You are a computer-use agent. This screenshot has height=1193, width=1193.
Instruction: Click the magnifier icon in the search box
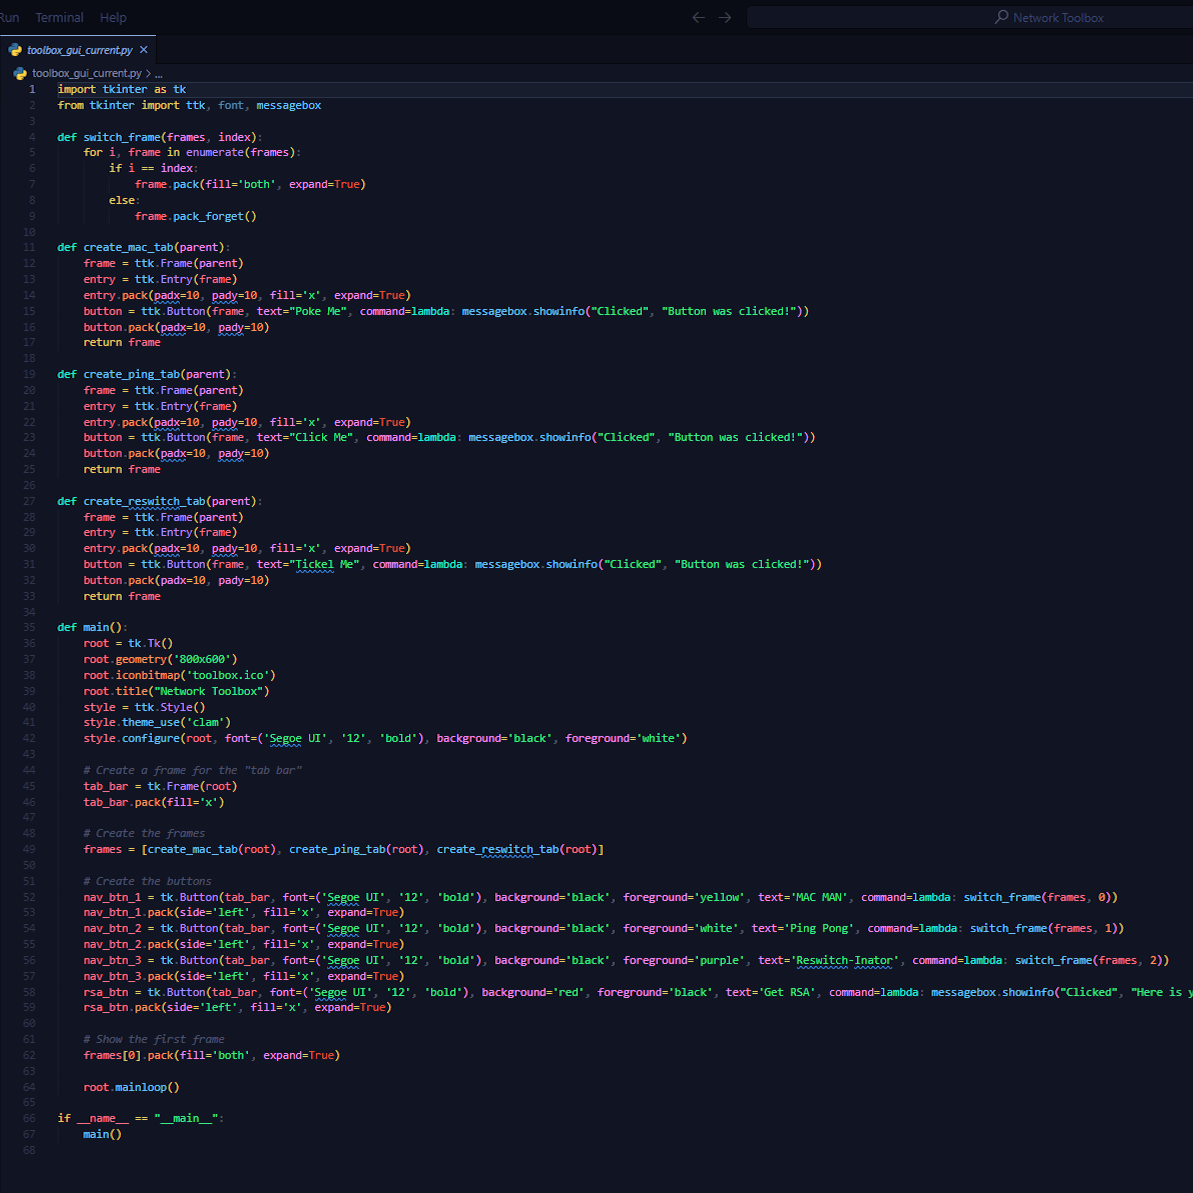1001,17
